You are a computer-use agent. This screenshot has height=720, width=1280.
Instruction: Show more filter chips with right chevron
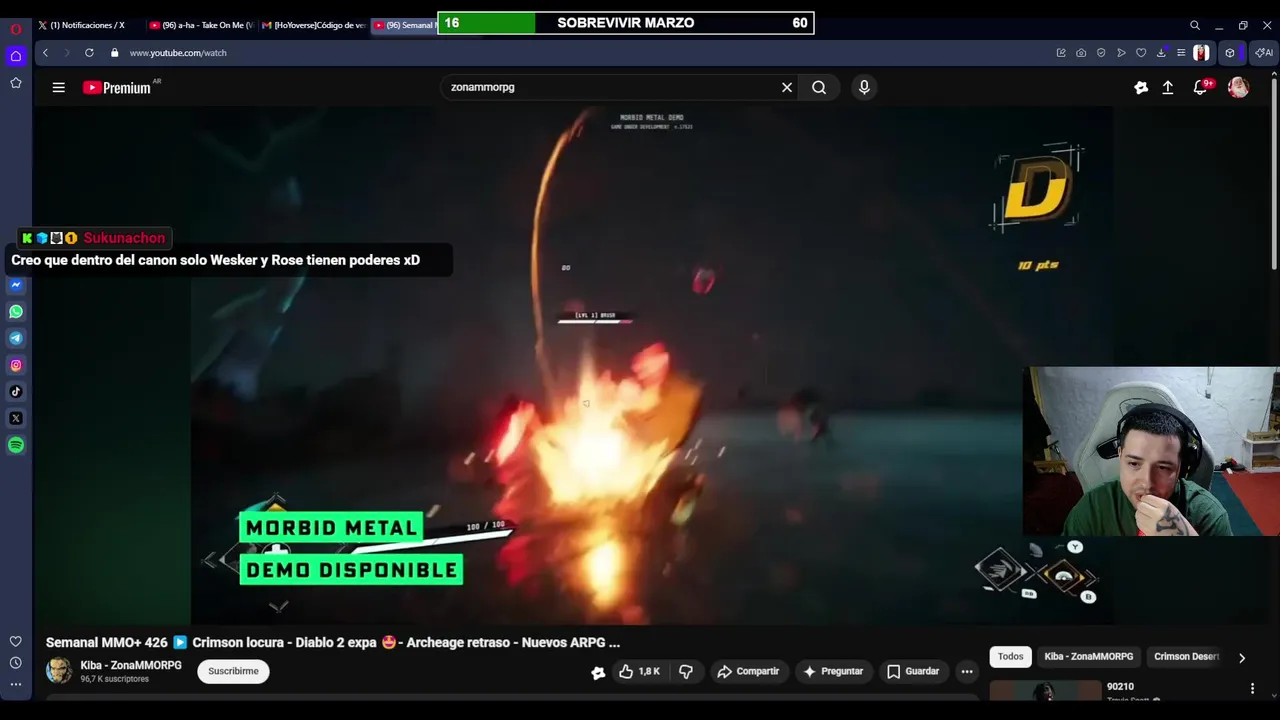tap(1242, 658)
